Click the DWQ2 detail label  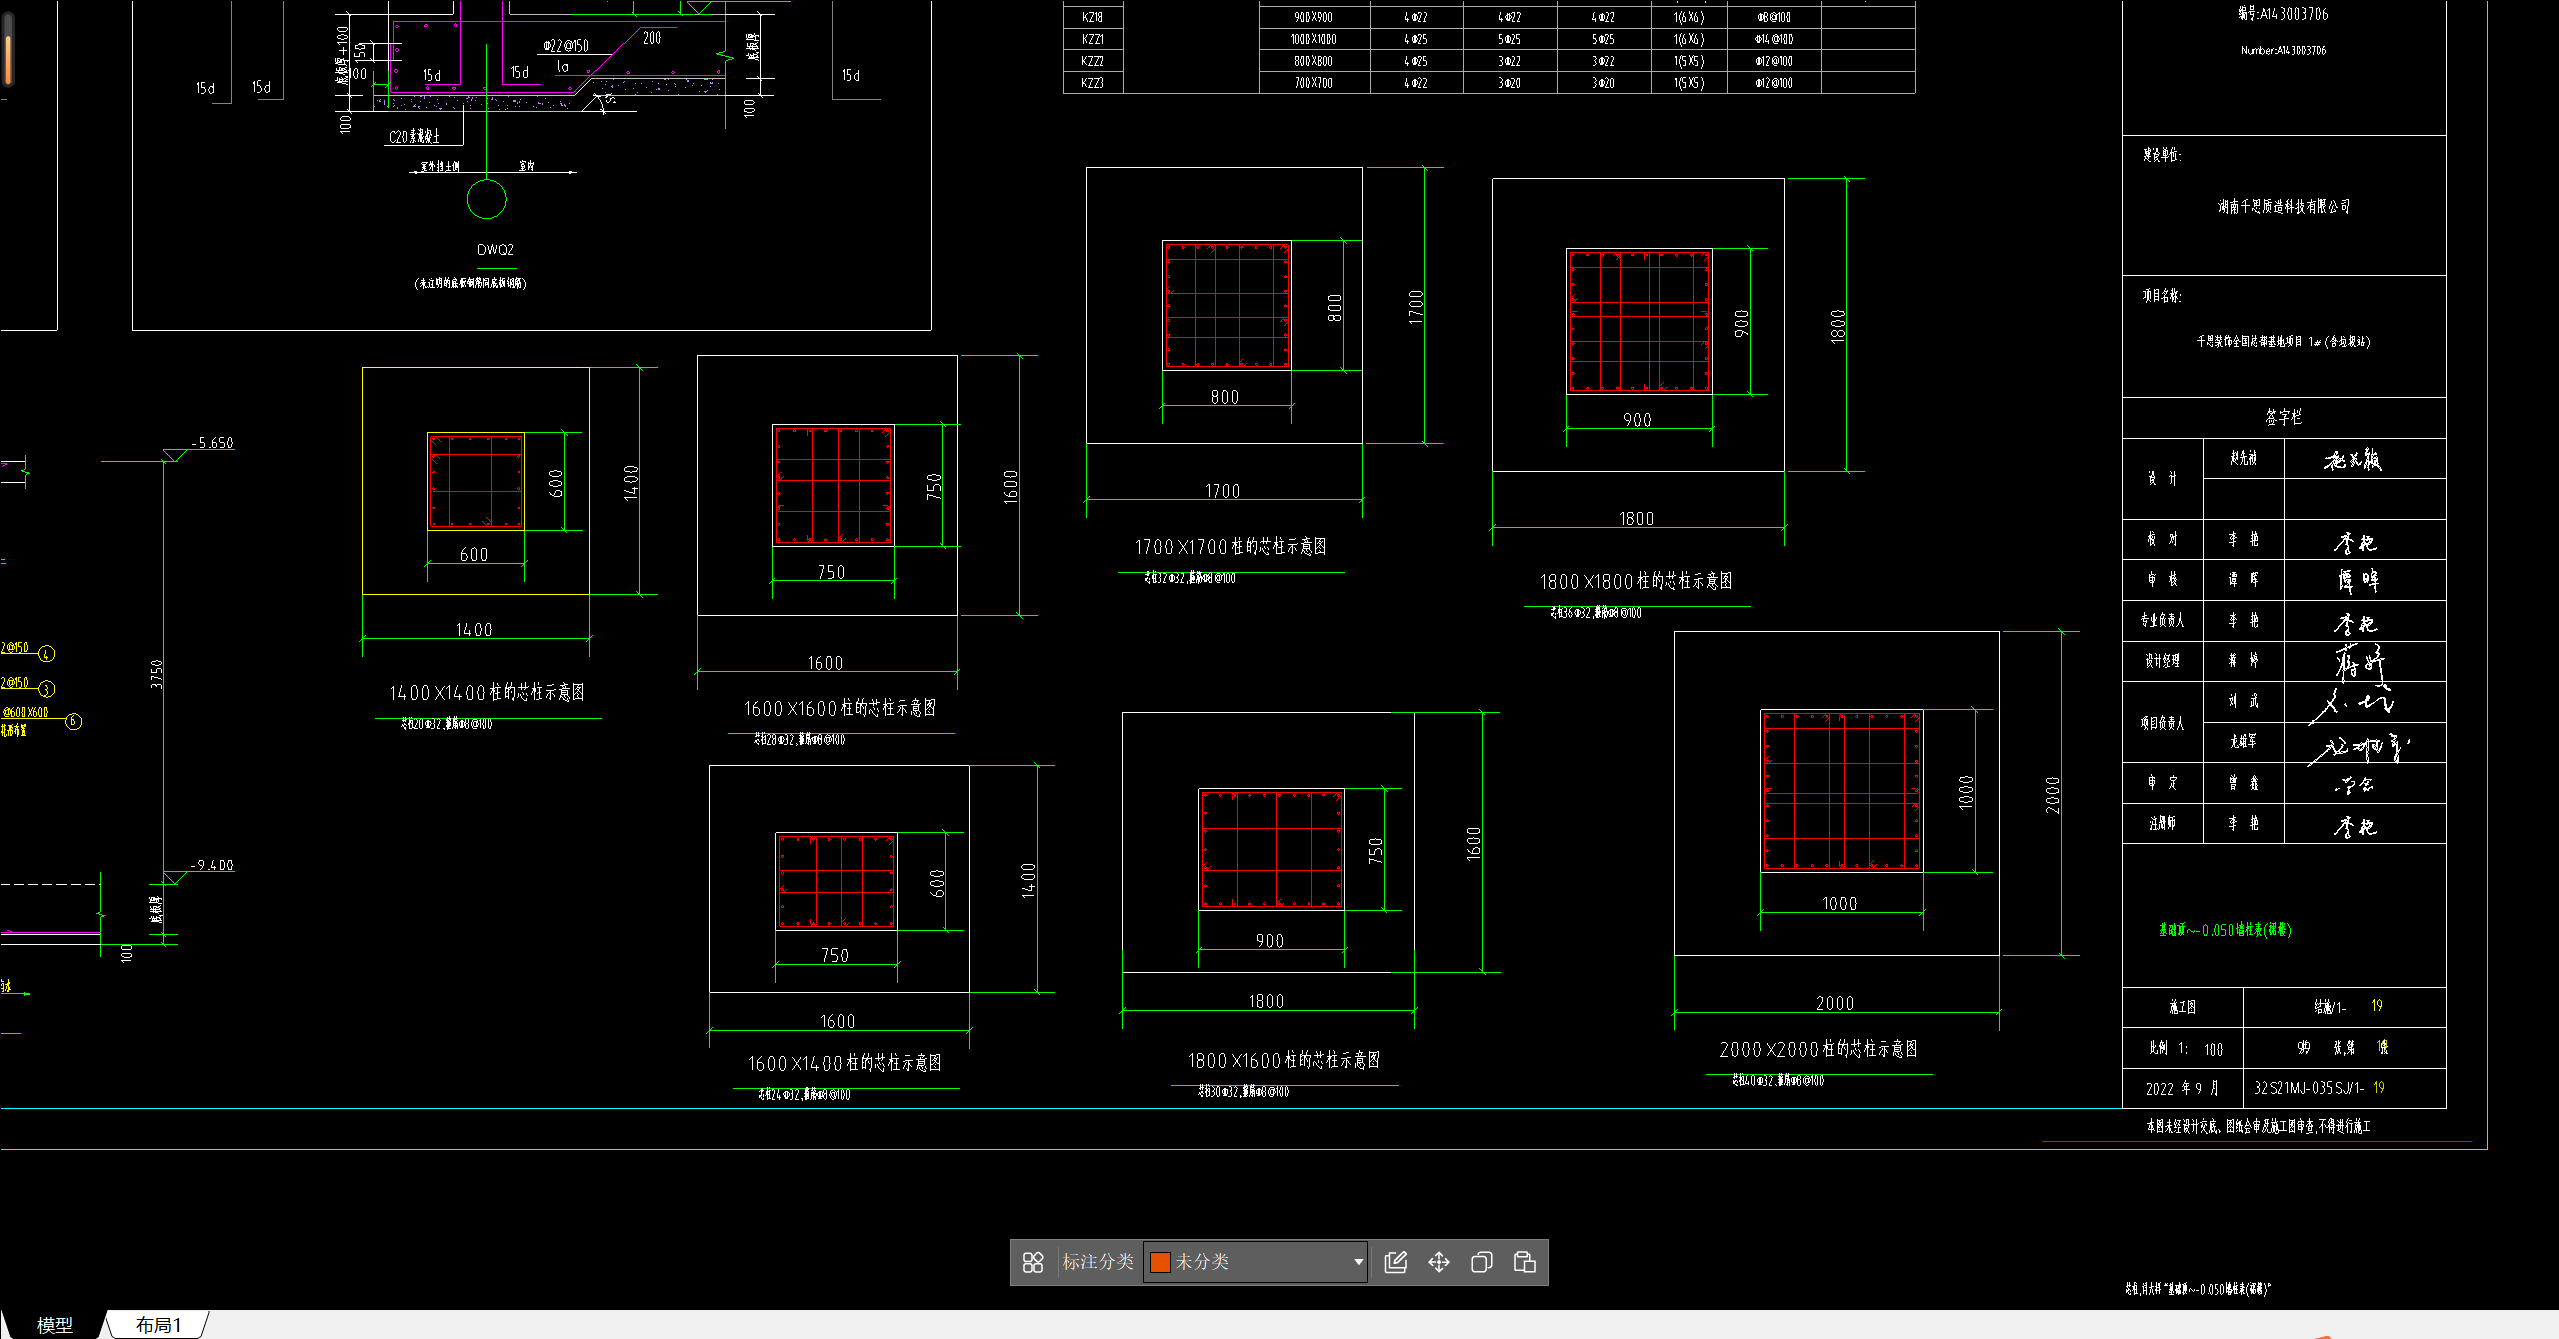[x=495, y=250]
